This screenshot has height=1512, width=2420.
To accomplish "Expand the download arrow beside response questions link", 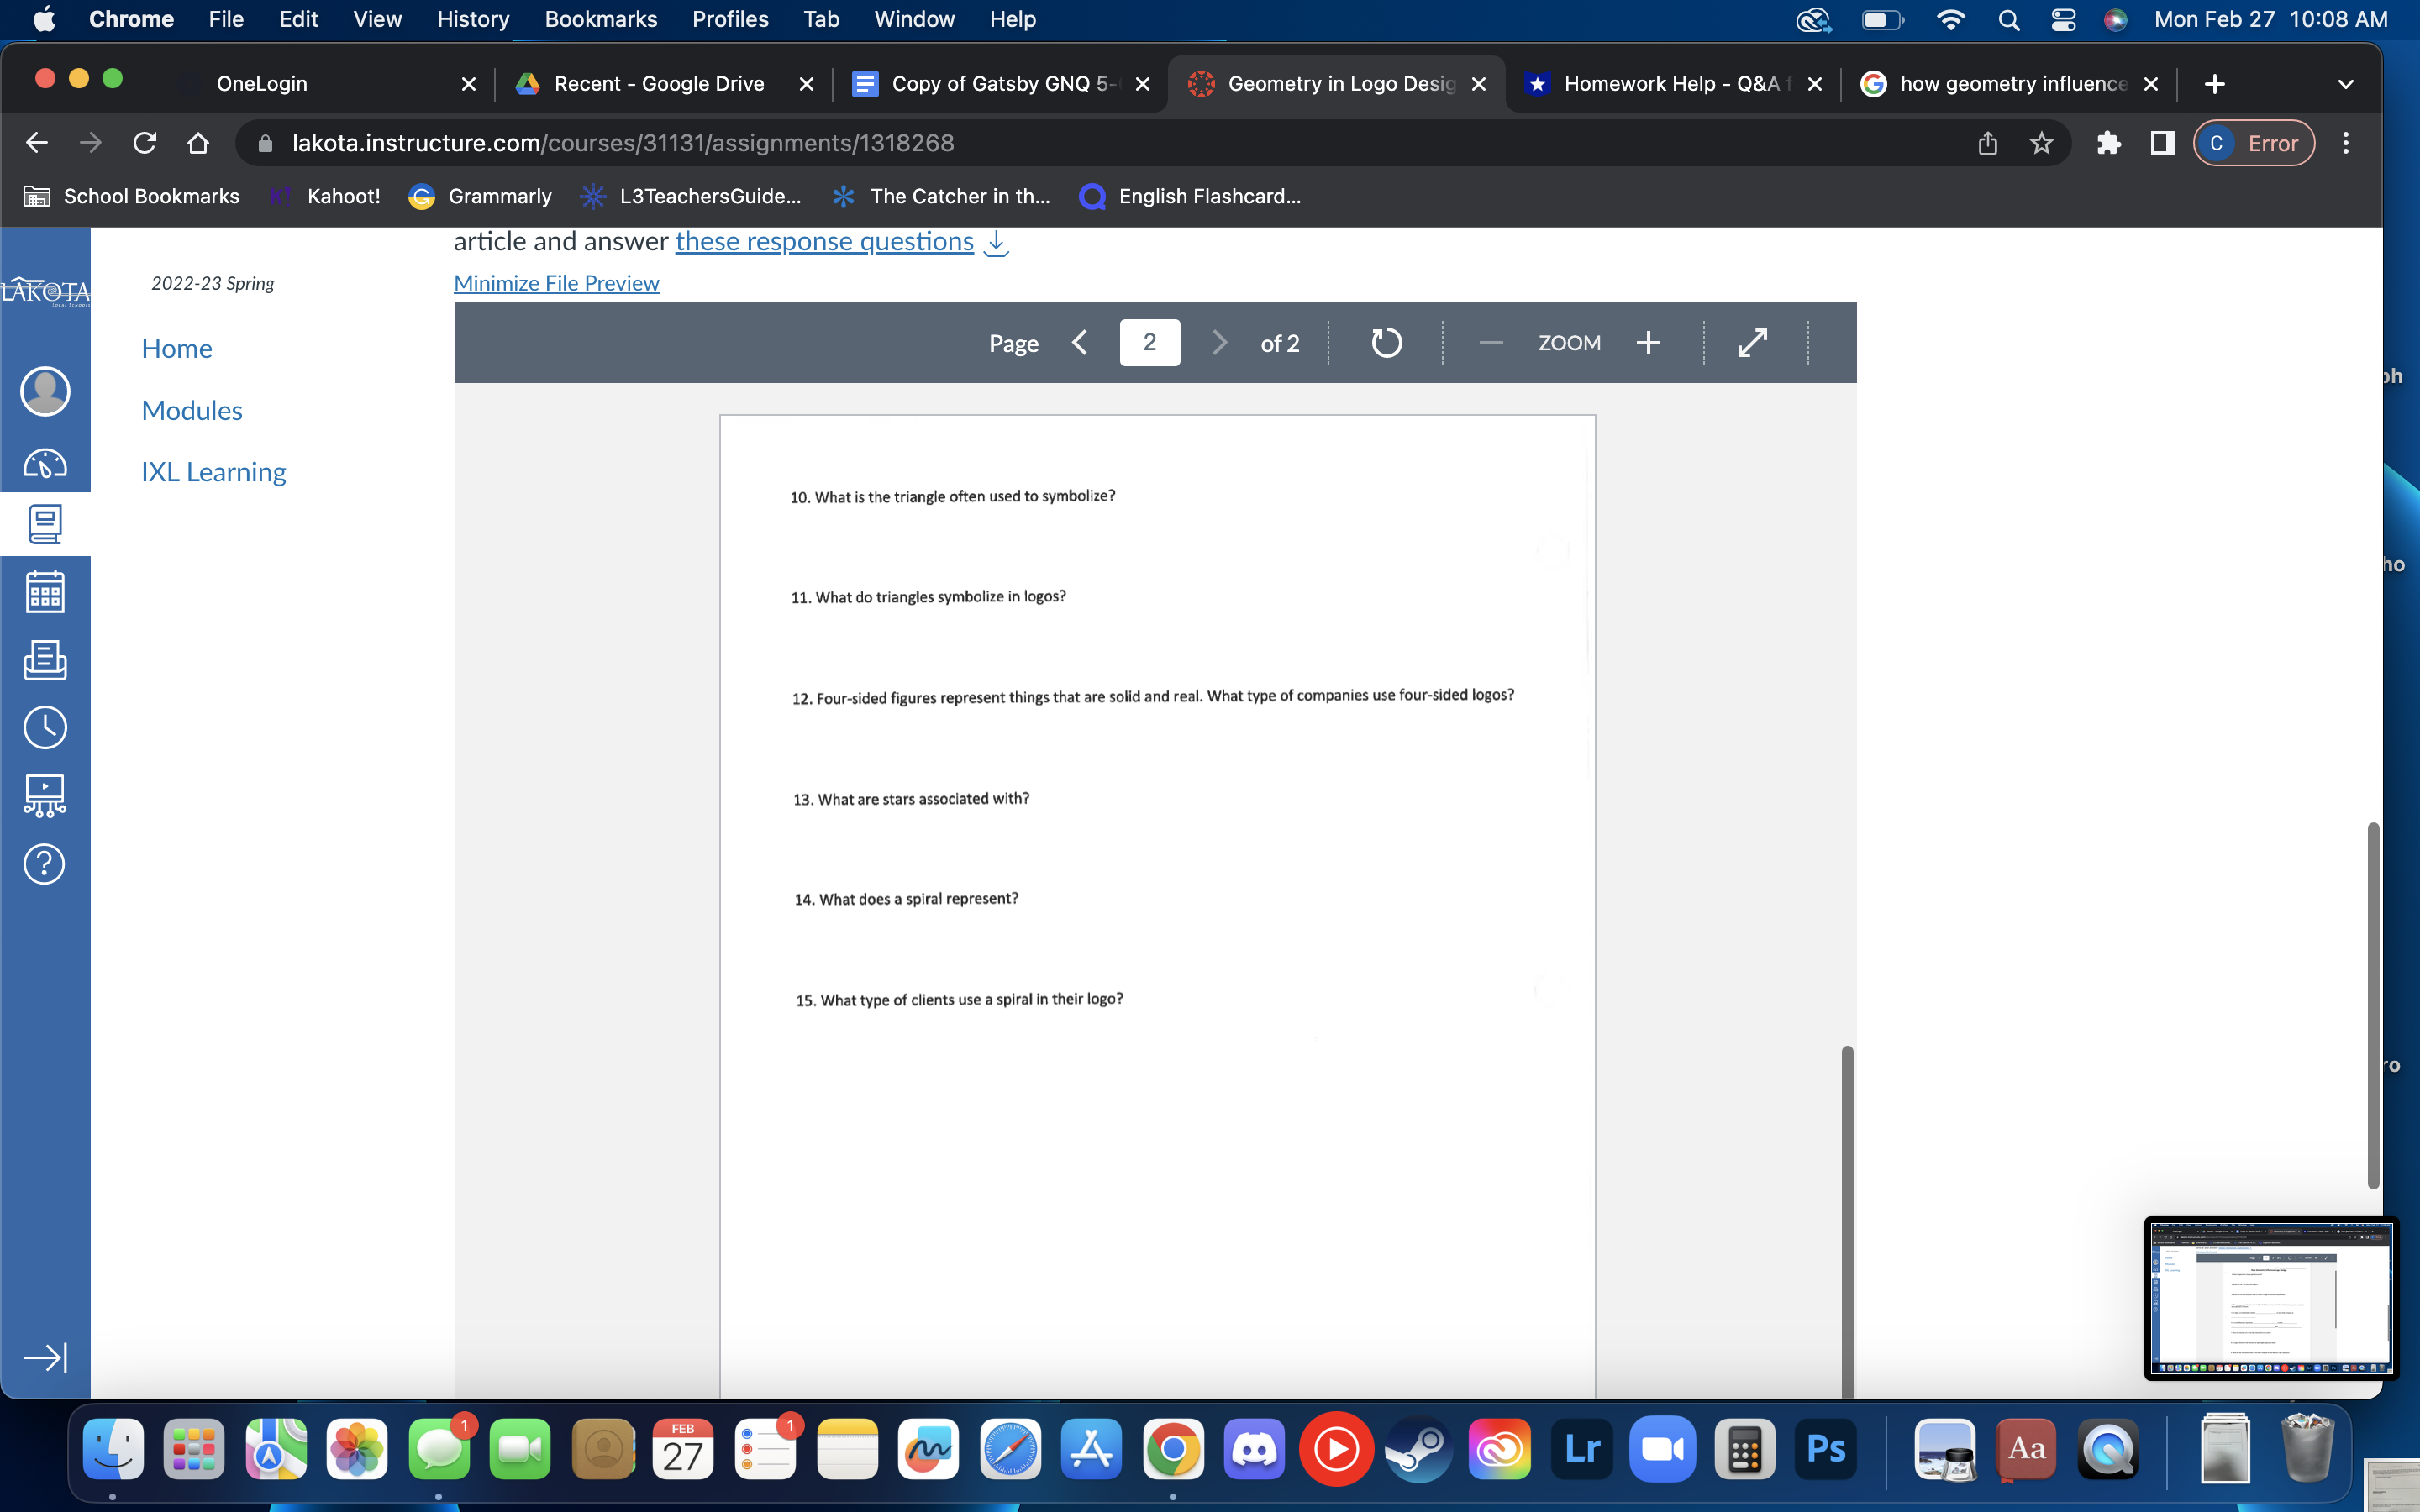I will click(x=996, y=242).
